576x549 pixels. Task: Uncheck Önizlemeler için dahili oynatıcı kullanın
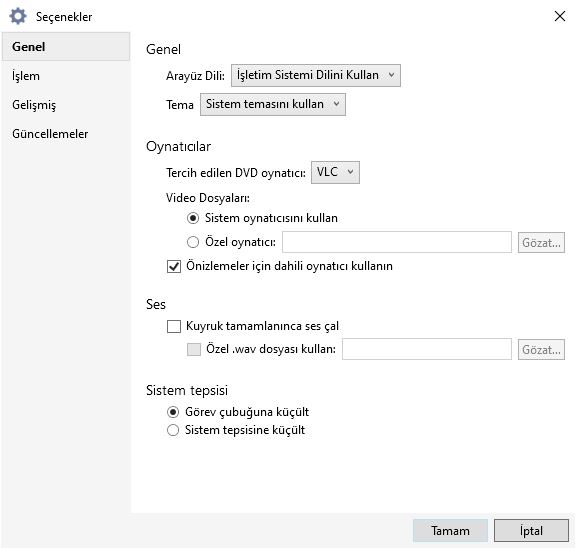click(174, 266)
